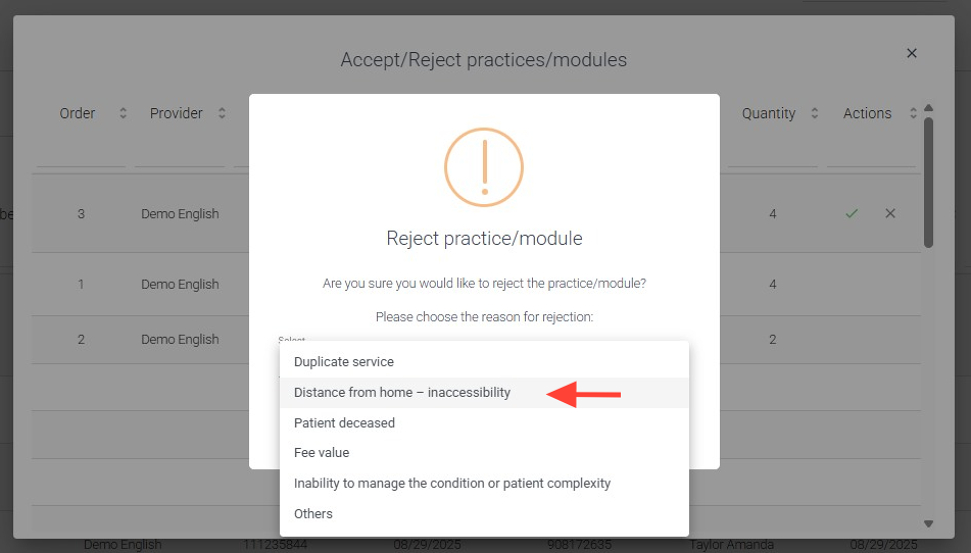Select the Fee value reason
The image size is (971, 553).
(321, 453)
